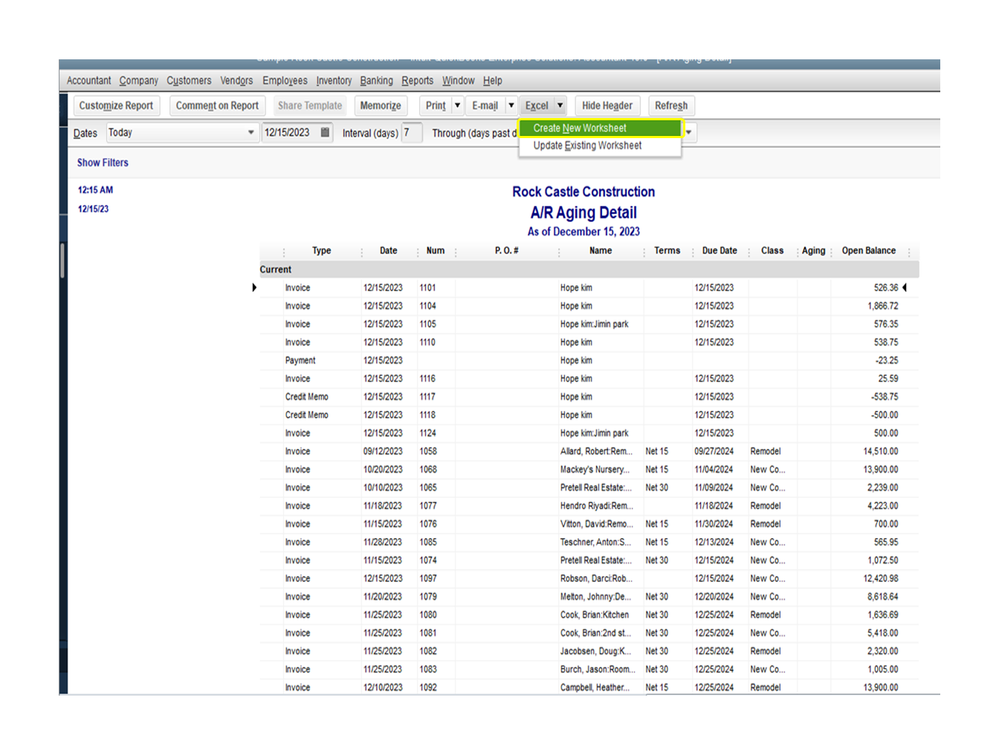This screenshot has height=749, width=999.
Task: Open the Company menu
Action: pos(138,81)
